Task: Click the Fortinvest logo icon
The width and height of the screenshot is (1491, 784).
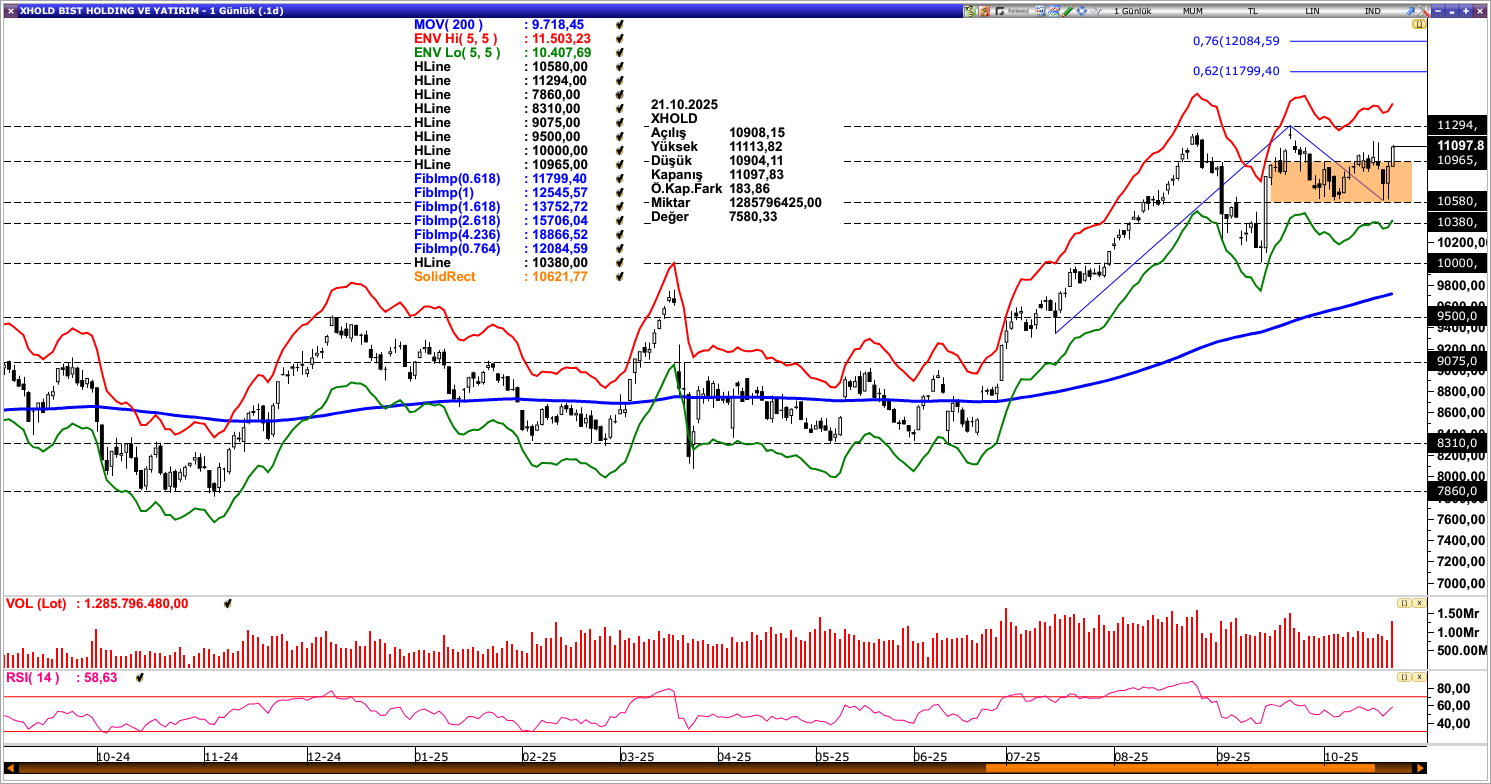Action: (x=1012, y=11)
